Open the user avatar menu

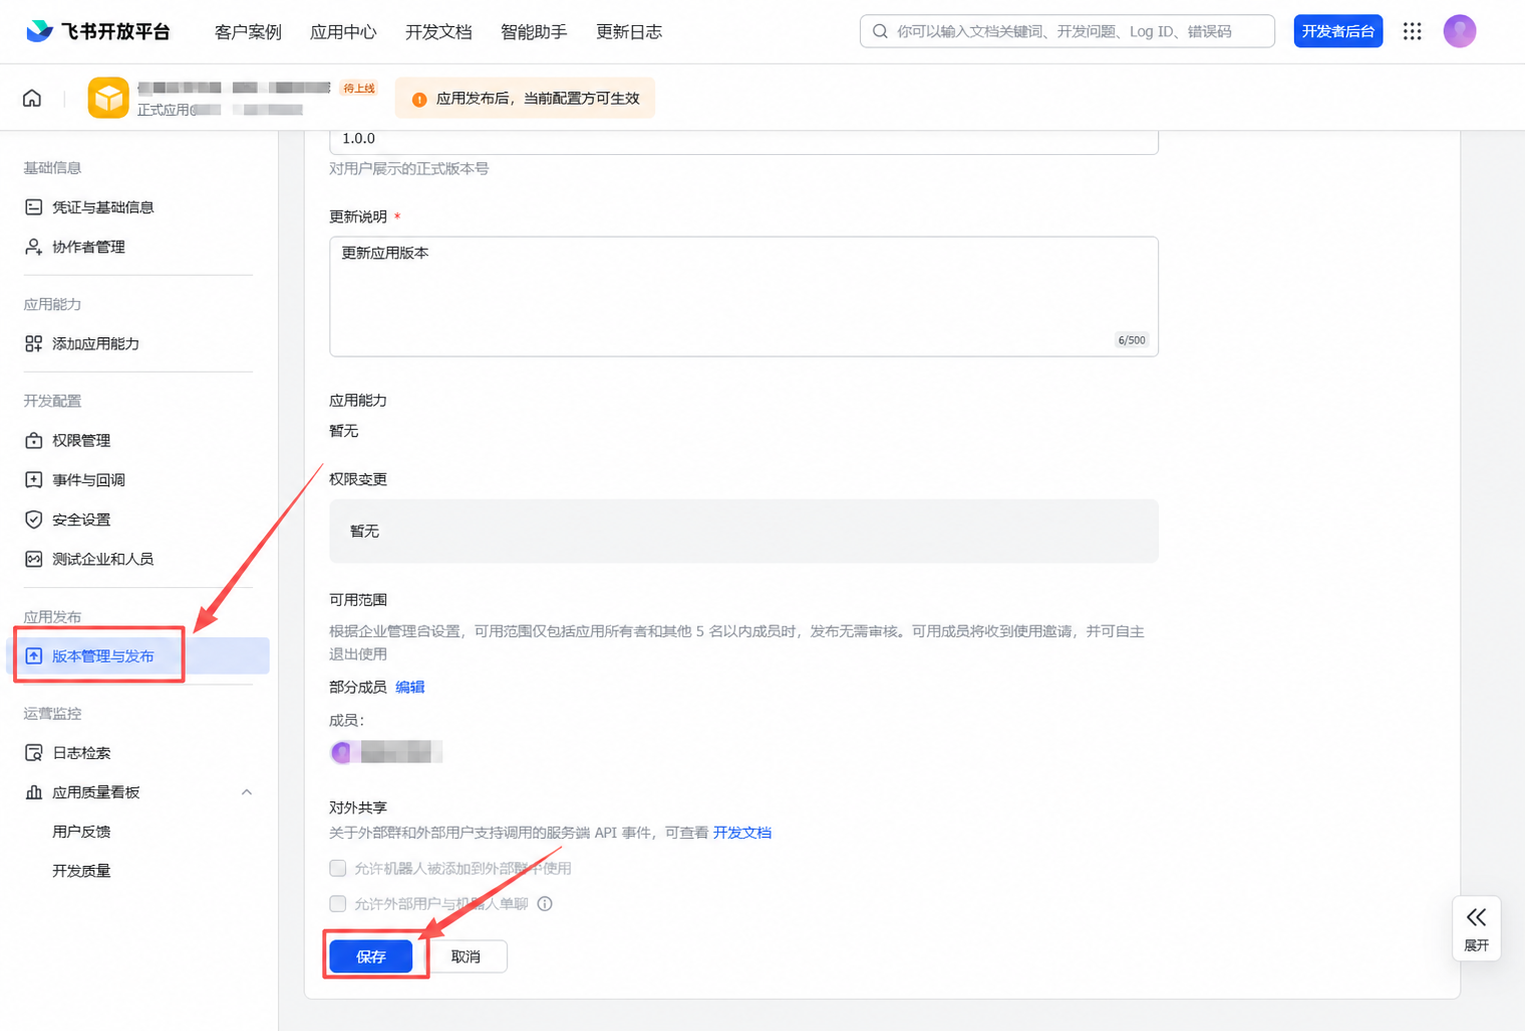[1460, 31]
